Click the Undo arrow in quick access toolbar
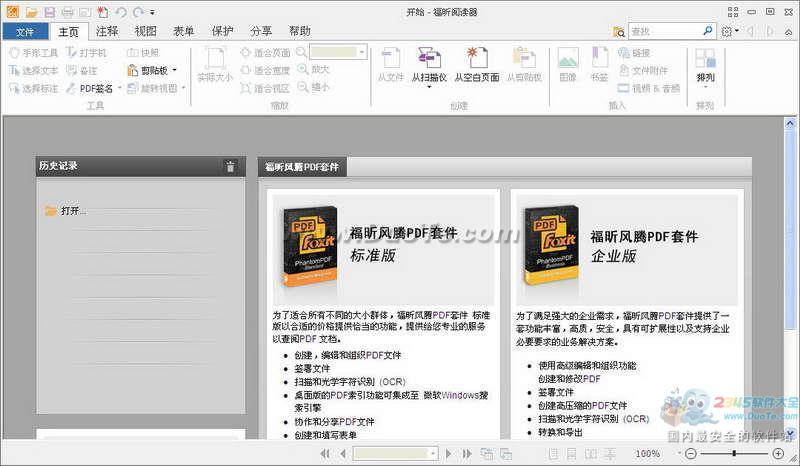800x466 pixels. [x=121, y=12]
